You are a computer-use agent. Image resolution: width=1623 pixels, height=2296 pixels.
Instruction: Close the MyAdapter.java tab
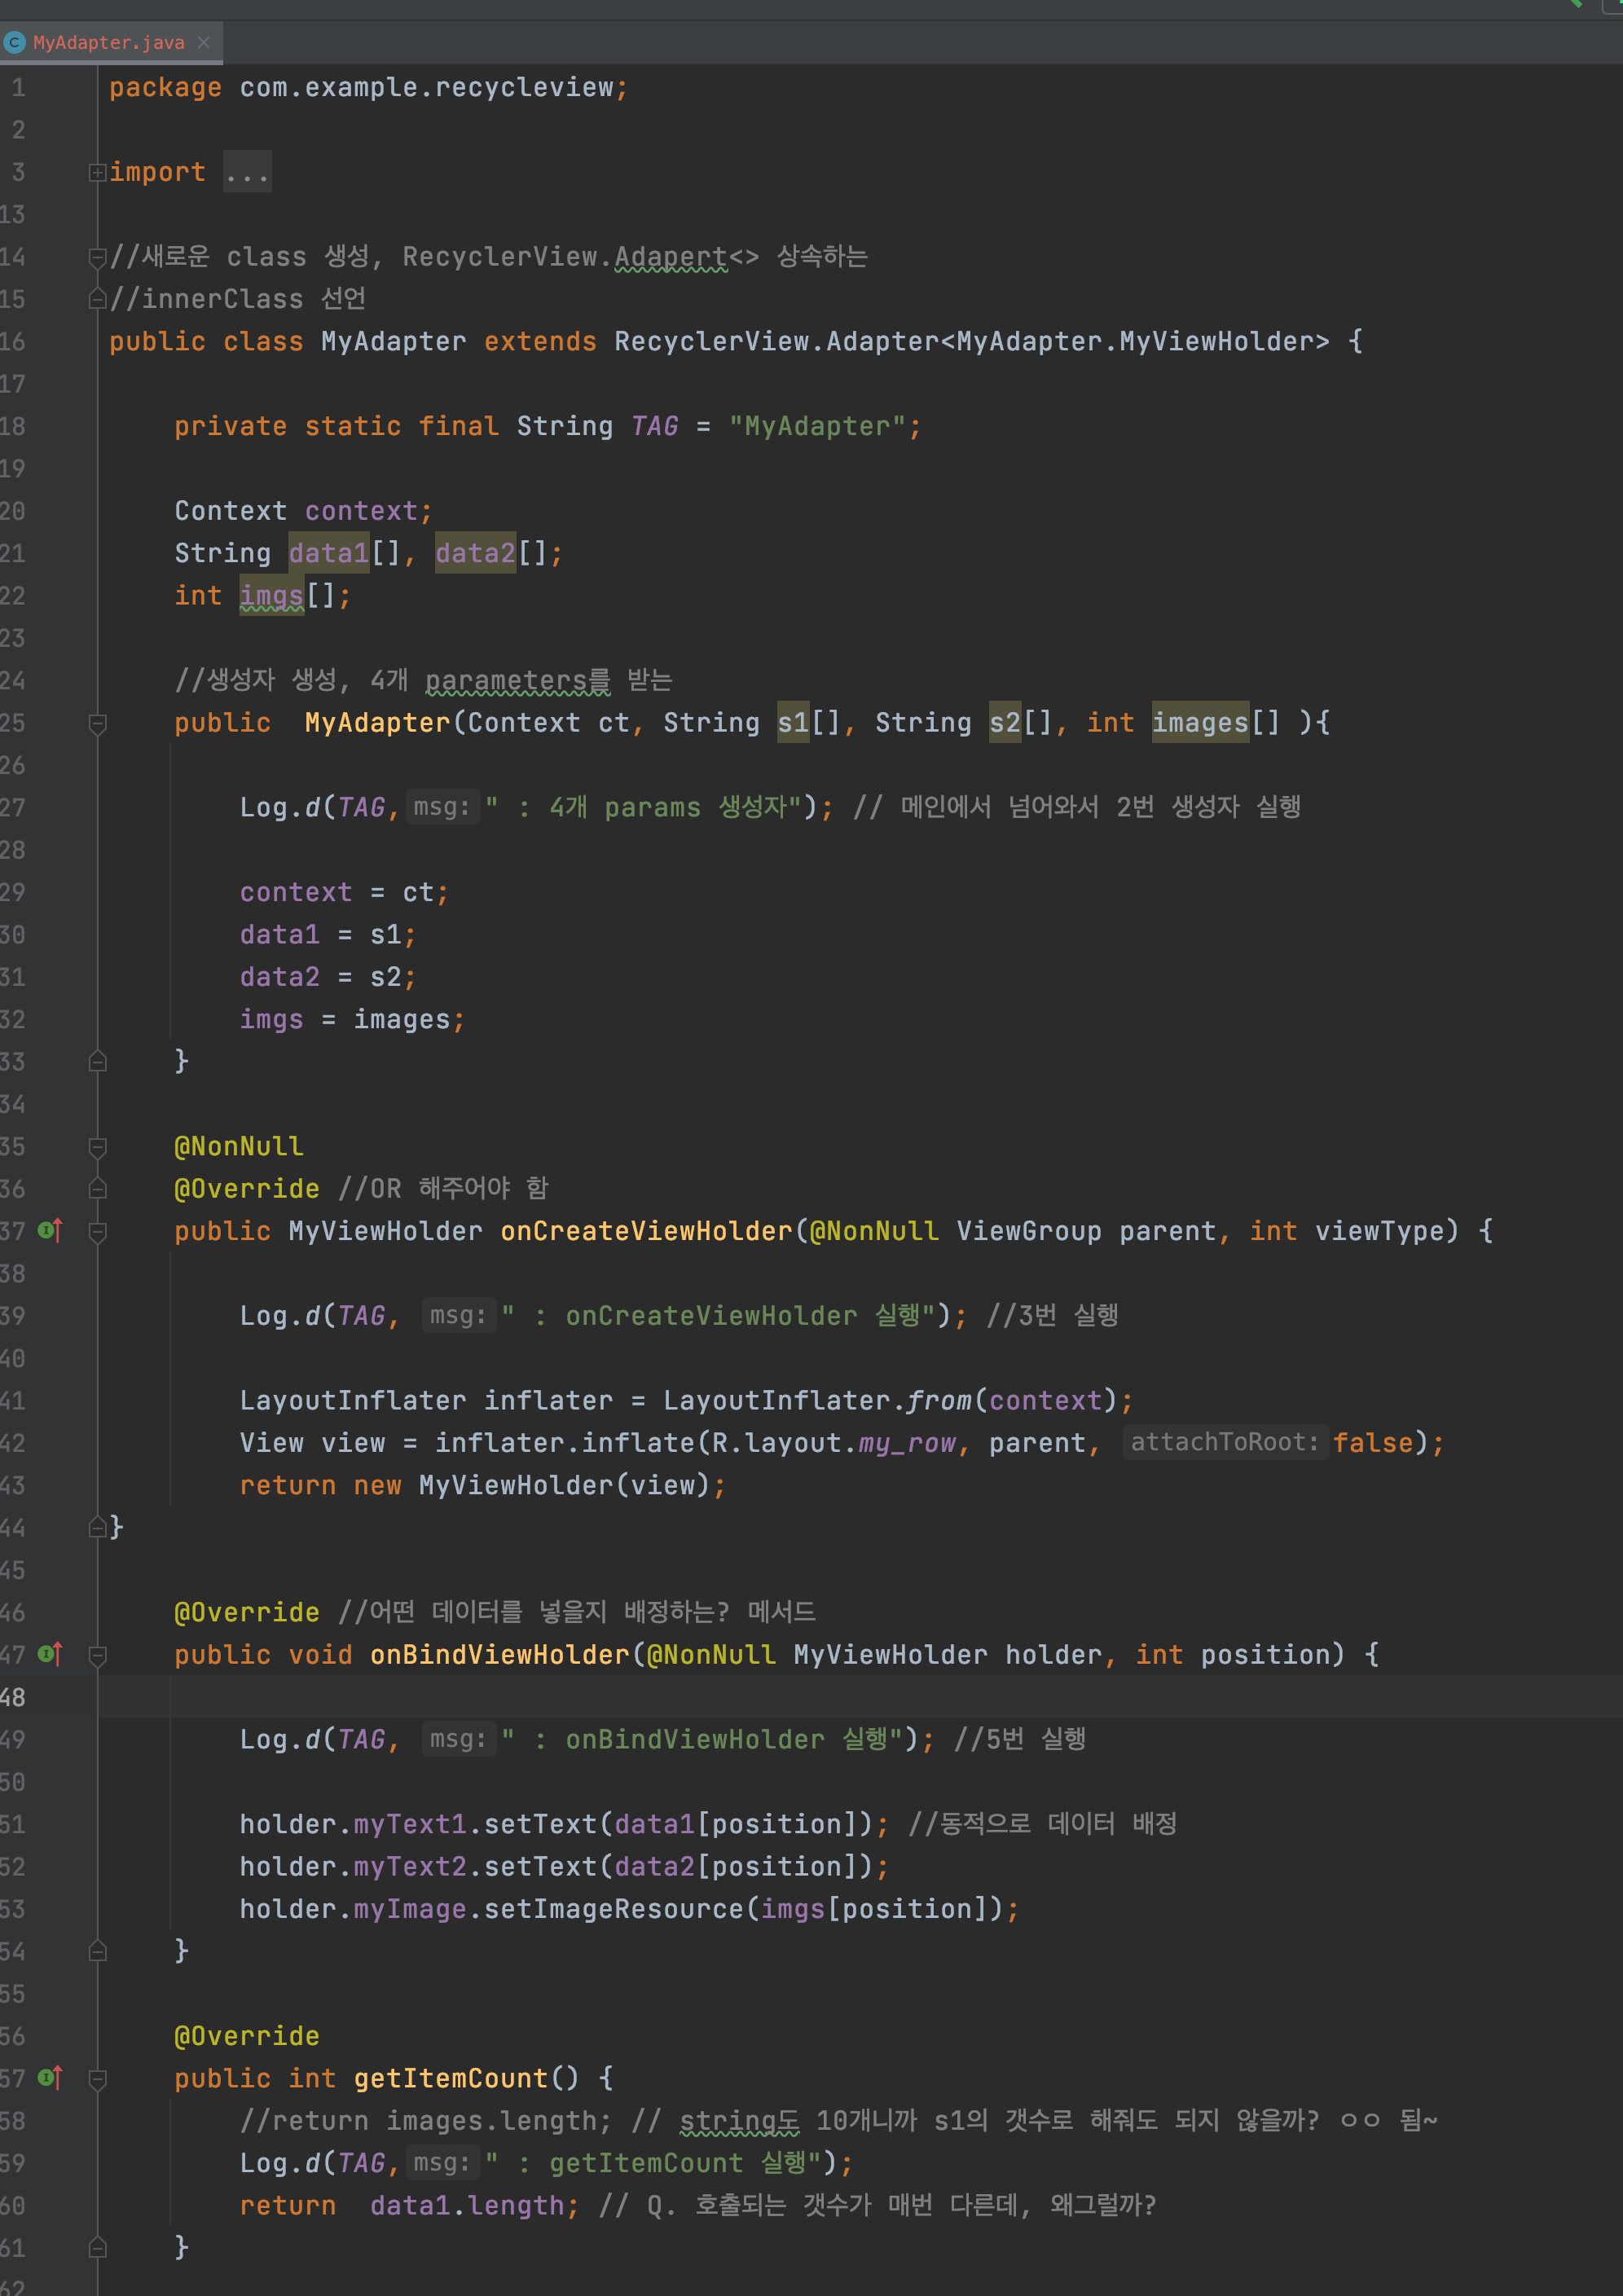click(204, 42)
